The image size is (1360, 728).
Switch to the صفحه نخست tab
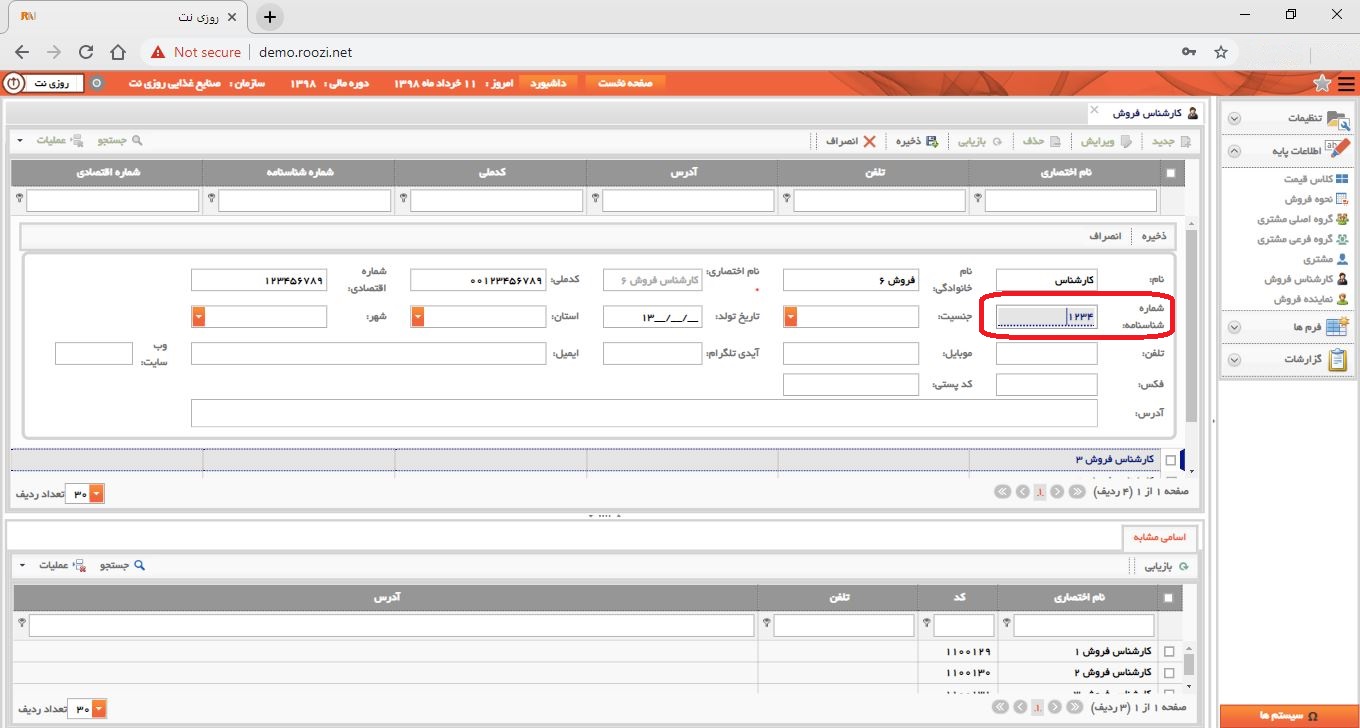pyautogui.click(x=625, y=83)
